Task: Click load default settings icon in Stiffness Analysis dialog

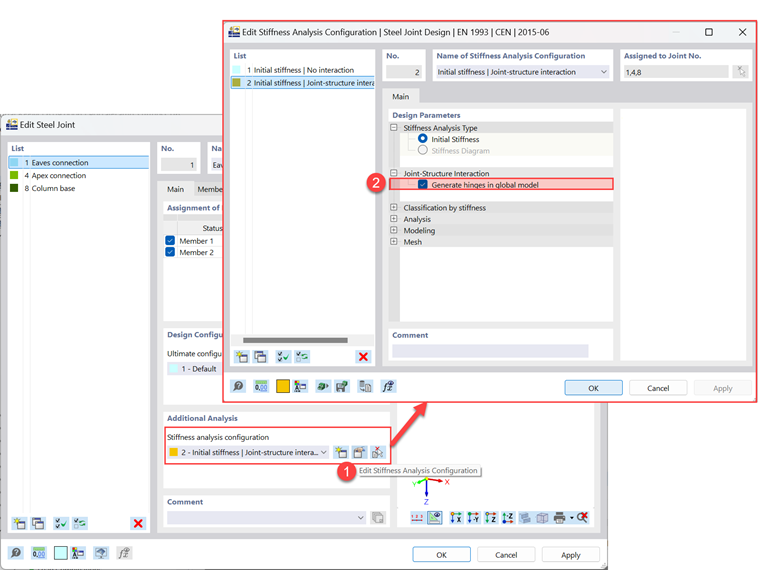Action: [322, 386]
